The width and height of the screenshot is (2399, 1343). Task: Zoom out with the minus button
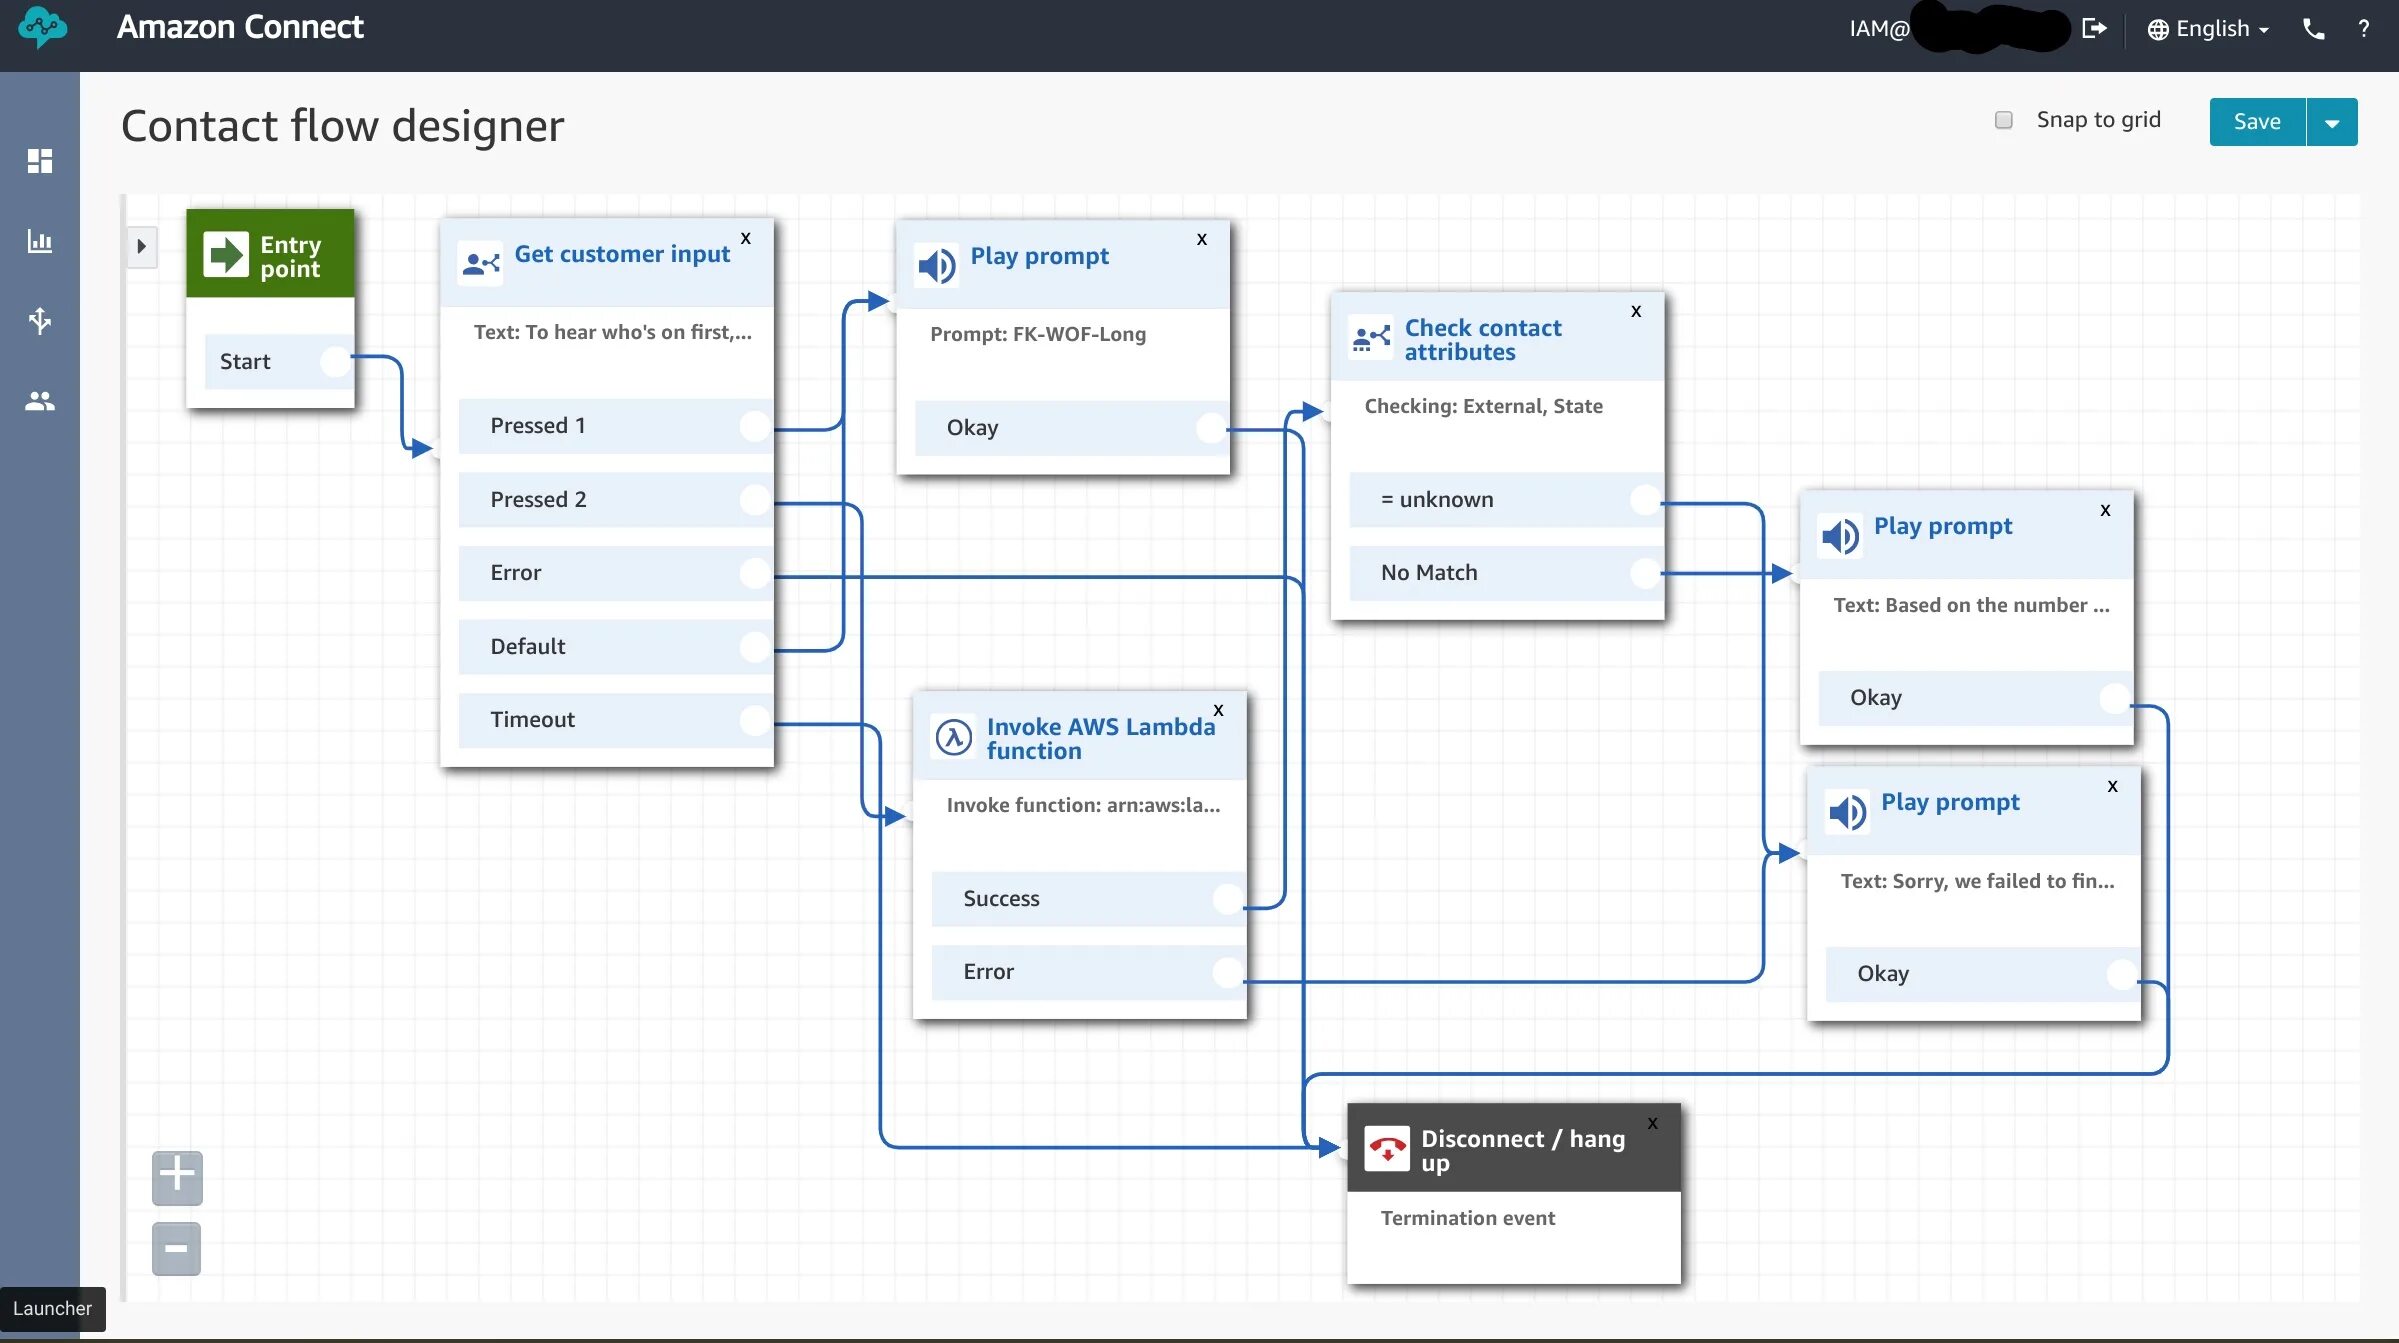[177, 1248]
